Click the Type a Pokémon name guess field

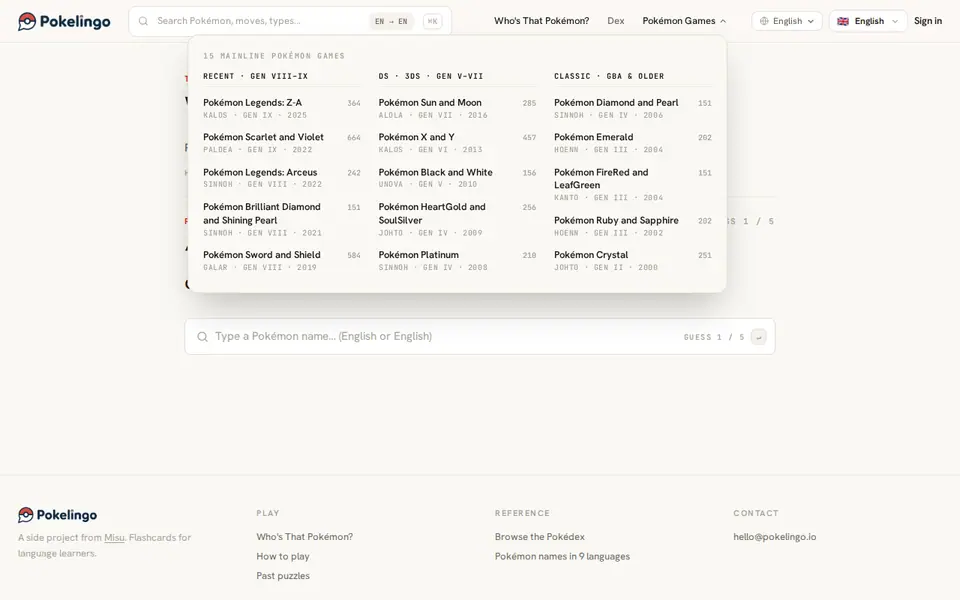click(480, 336)
